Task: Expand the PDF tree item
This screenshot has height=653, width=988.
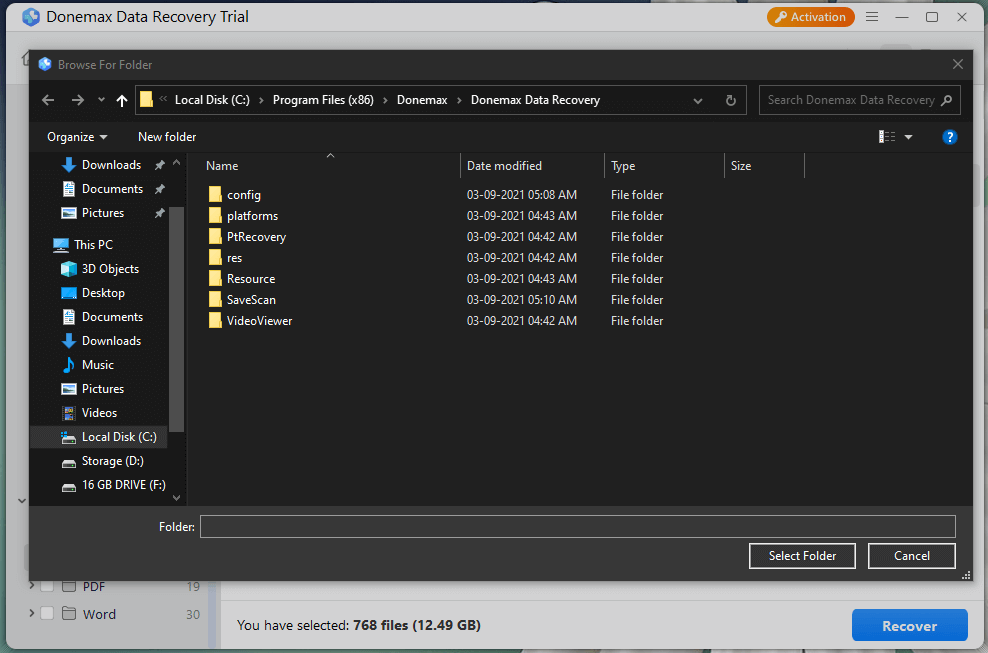Action: click(32, 586)
